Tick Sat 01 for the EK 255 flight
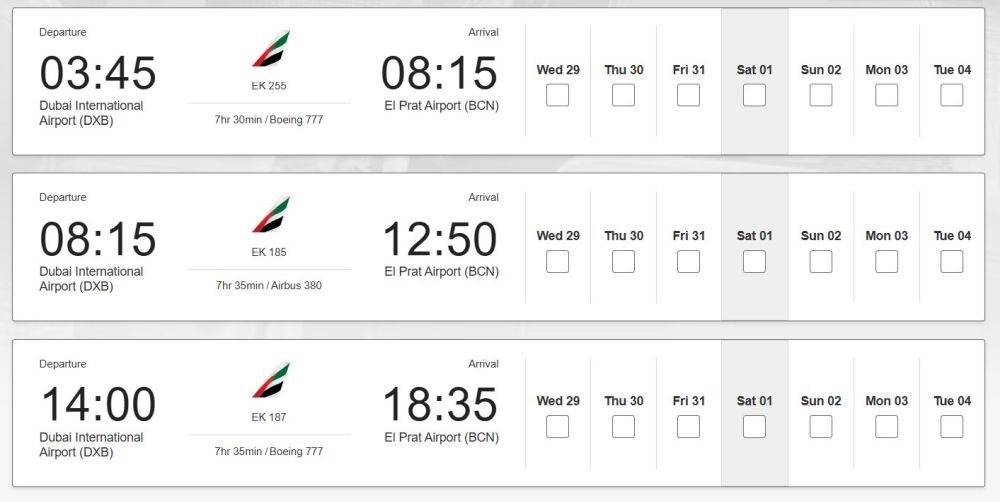 754,95
